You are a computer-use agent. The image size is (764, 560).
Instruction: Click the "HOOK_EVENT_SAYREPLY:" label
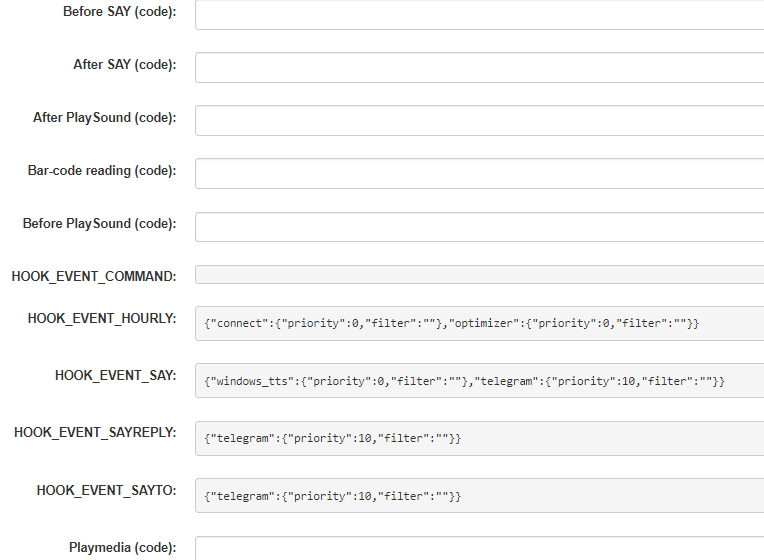coord(95,433)
